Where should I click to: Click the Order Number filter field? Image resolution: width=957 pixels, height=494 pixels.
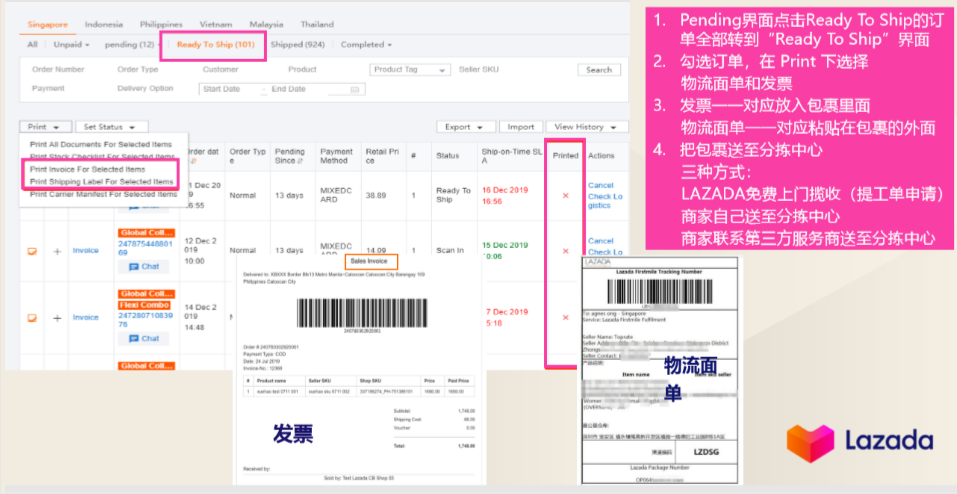click(58, 70)
